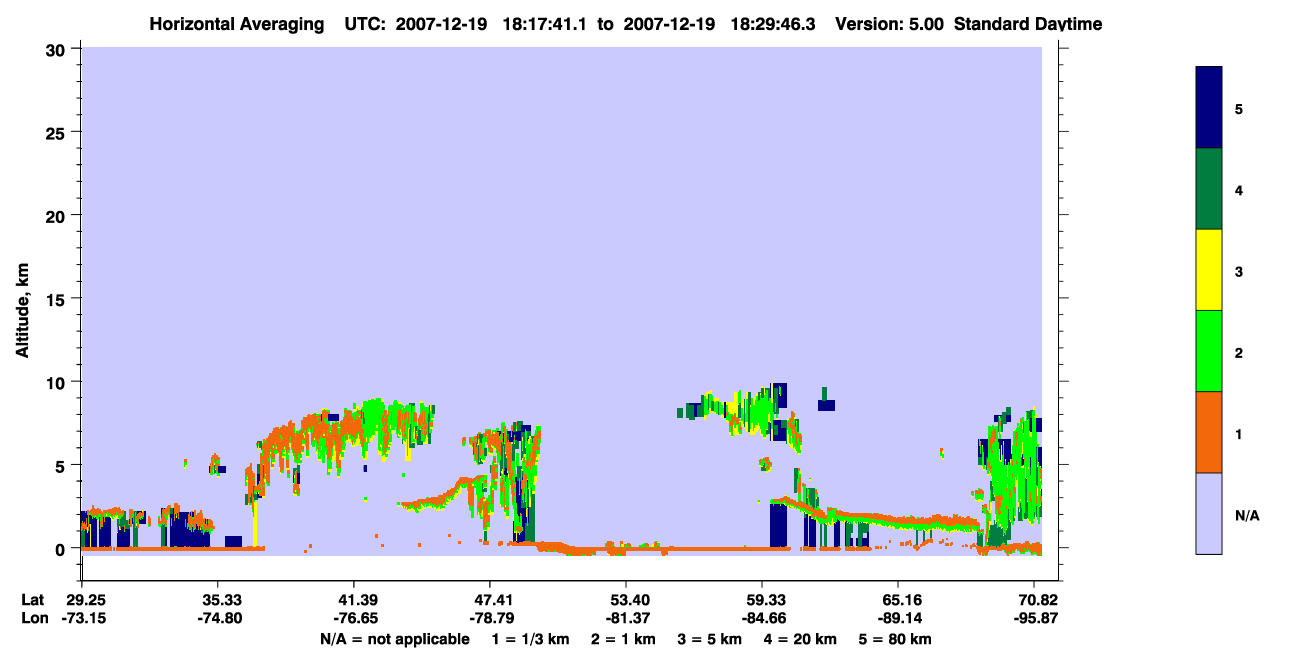Click 'Standard Daytime' in the title
The image size is (1300, 667).
(x=1028, y=24)
